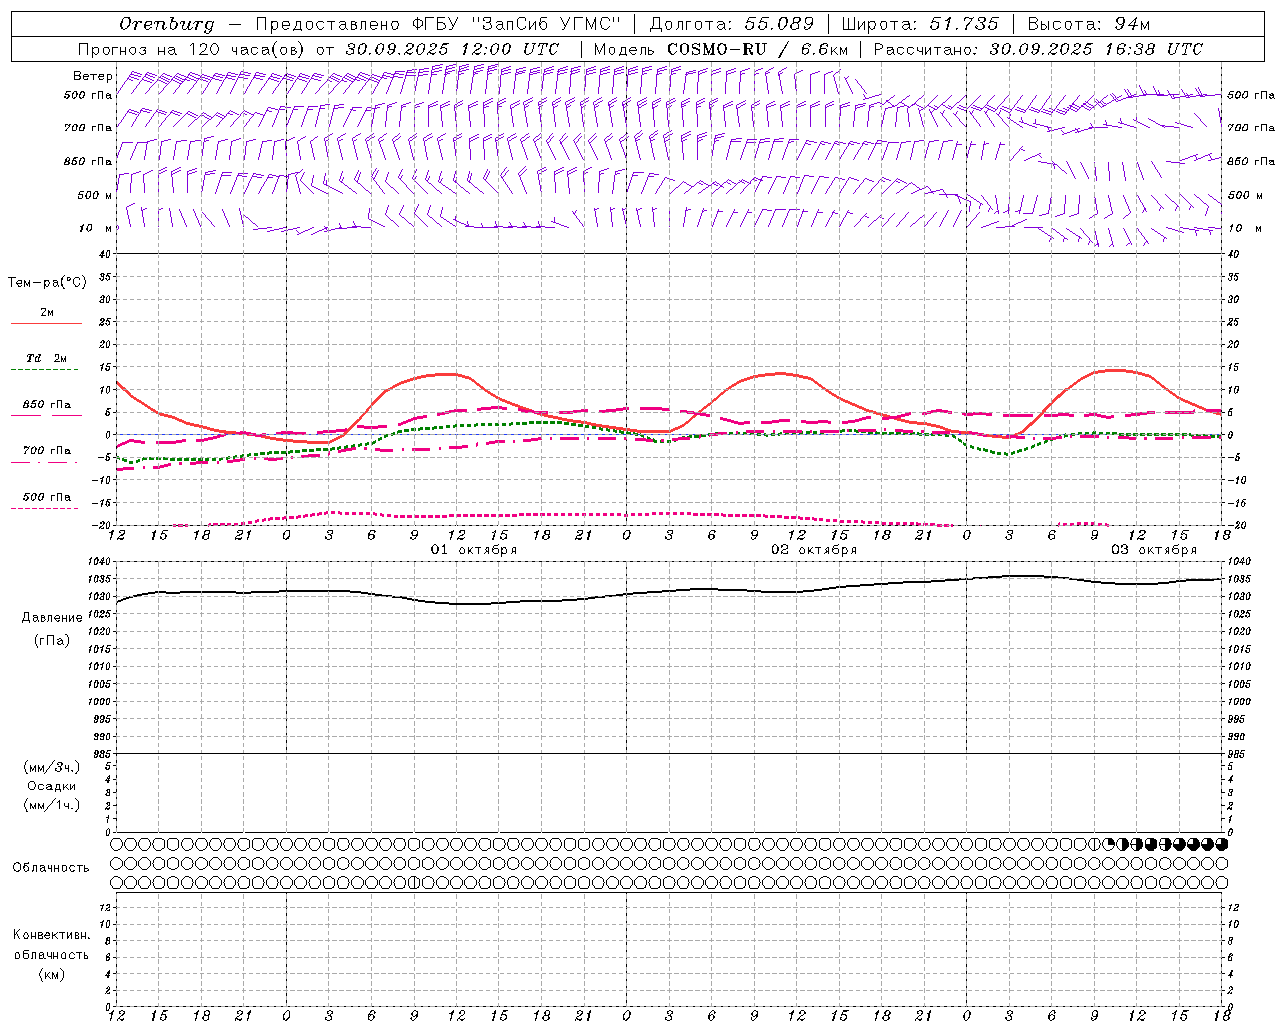Click the "Облачность" cloud cover label
This screenshot has height=1024, width=1280.
[51, 868]
